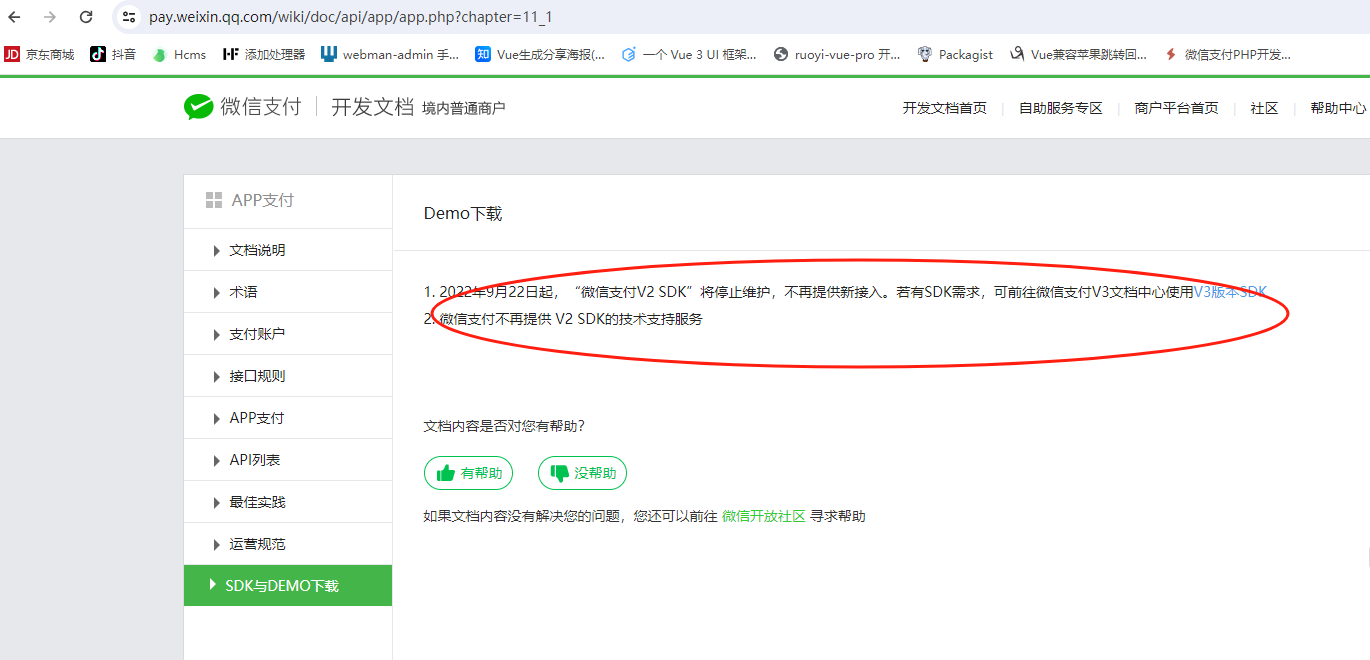Image resolution: width=1370 pixels, height=660 pixels.
Task: Open 自助服务专区 in top navigation
Action: coord(1060,108)
